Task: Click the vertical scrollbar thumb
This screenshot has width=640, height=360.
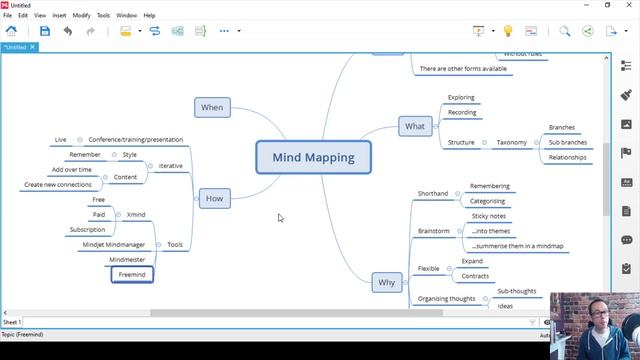Action: tap(606, 180)
